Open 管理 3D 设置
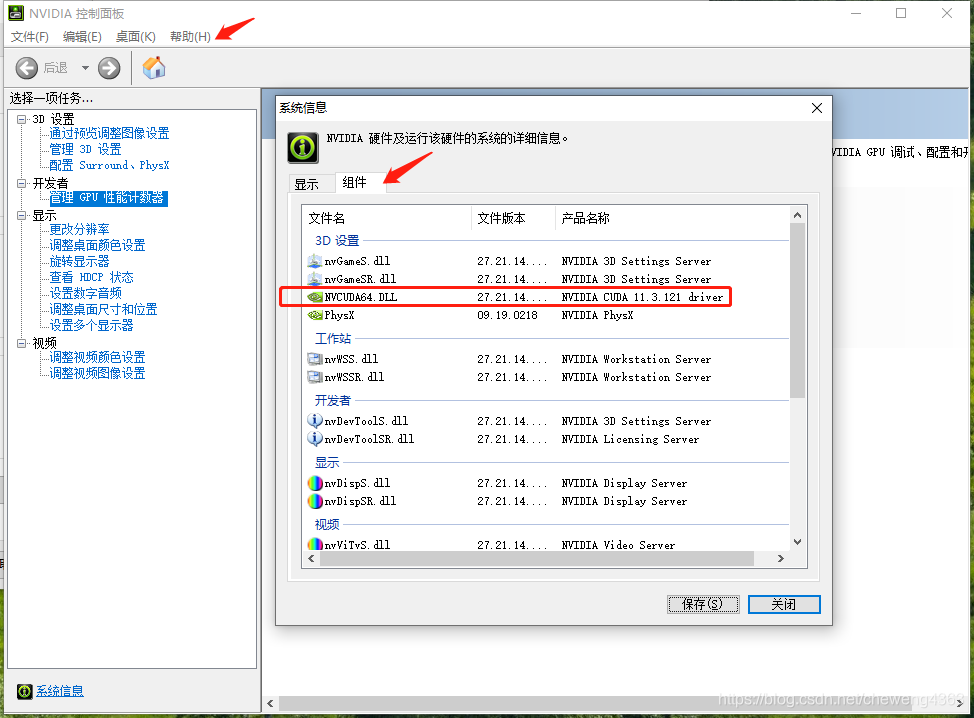The width and height of the screenshot is (974, 718). point(85,149)
